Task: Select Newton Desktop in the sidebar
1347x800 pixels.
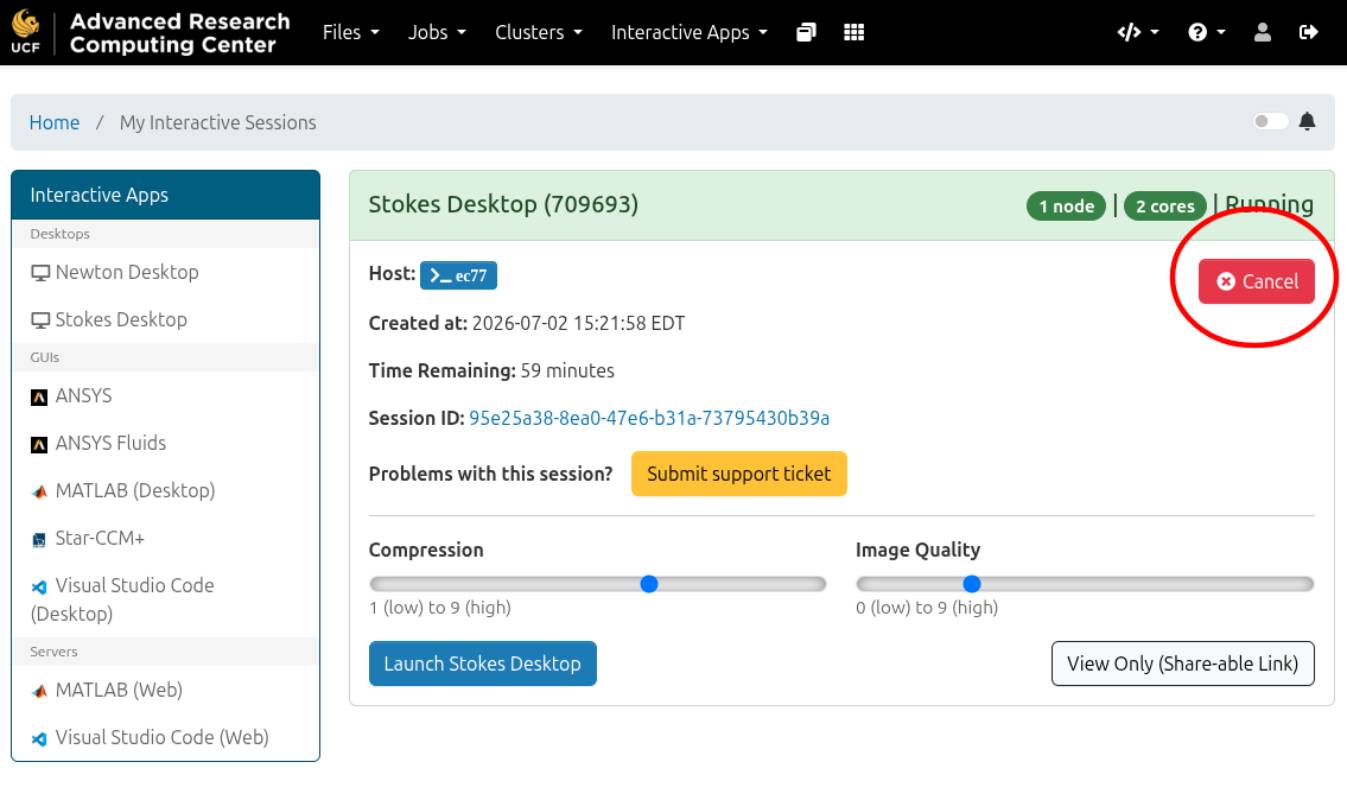Action: 165,272
